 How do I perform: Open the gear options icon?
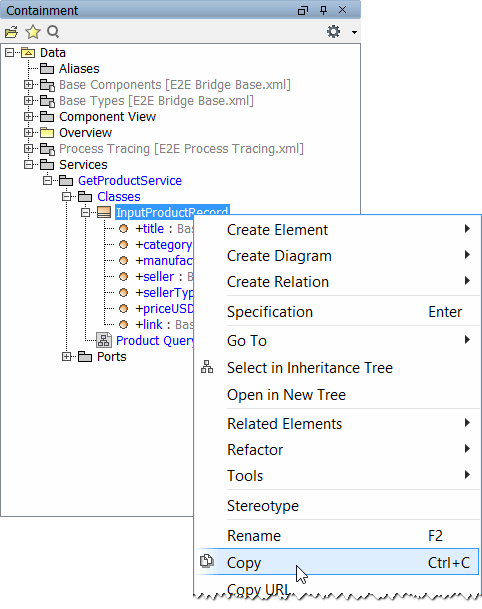(333, 31)
